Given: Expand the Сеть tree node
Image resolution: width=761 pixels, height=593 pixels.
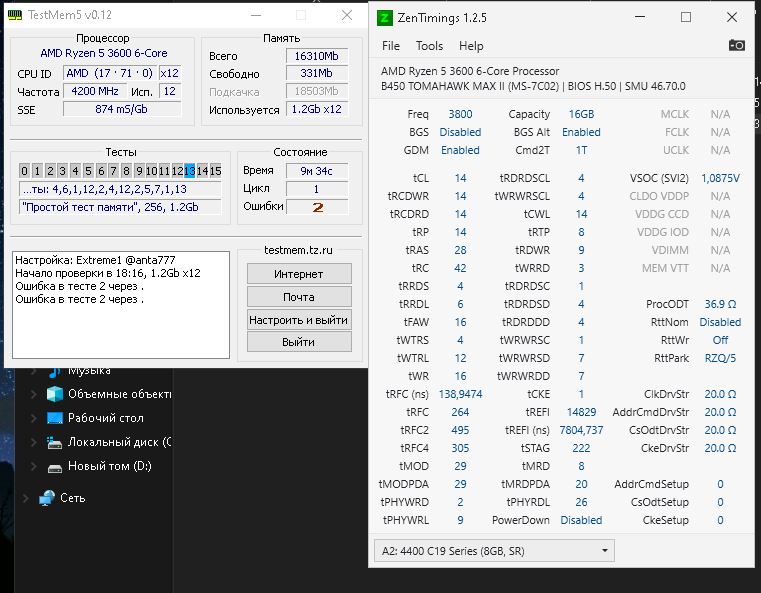Looking at the screenshot, I should (26, 498).
